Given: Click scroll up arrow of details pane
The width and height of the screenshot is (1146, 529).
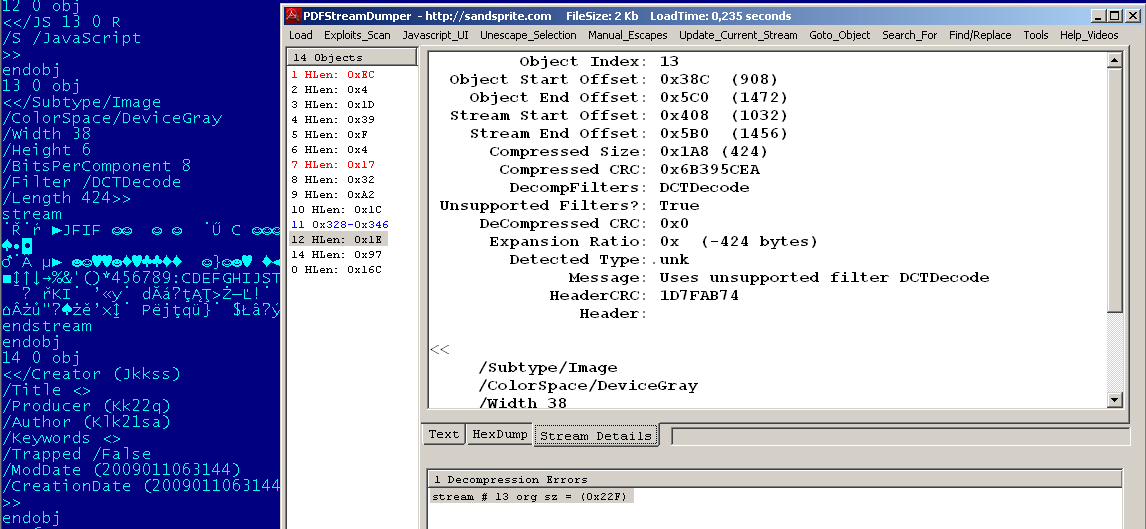Looking at the screenshot, I should [x=1115, y=61].
